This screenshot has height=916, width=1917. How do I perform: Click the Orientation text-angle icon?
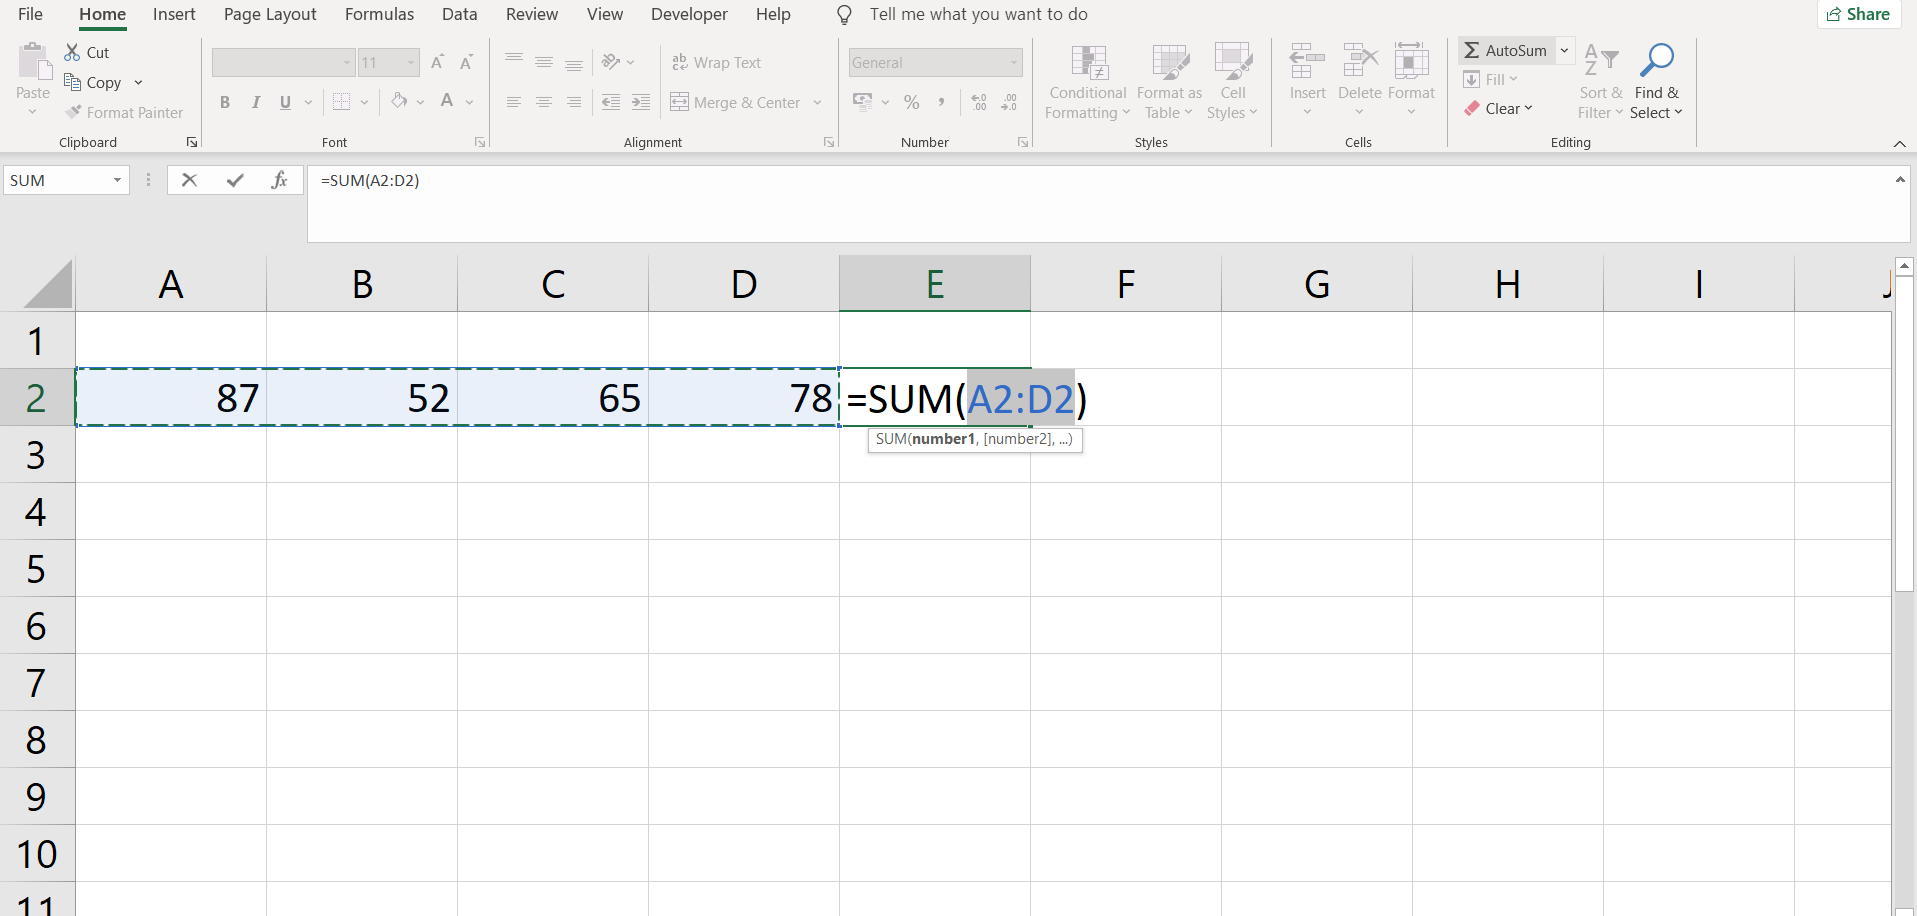[x=611, y=62]
